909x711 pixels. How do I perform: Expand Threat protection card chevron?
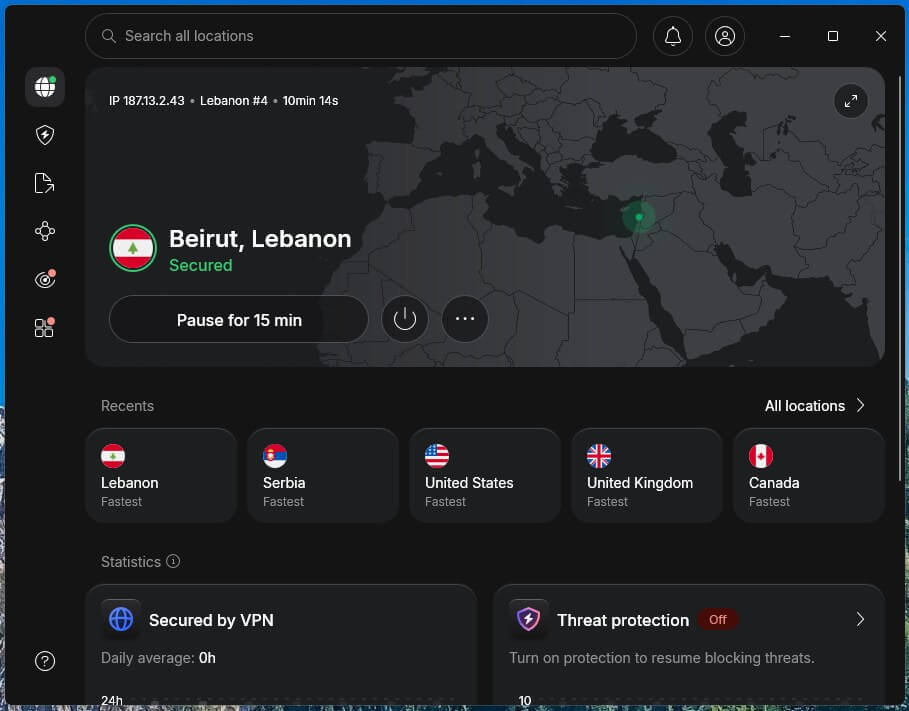(860, 619)
